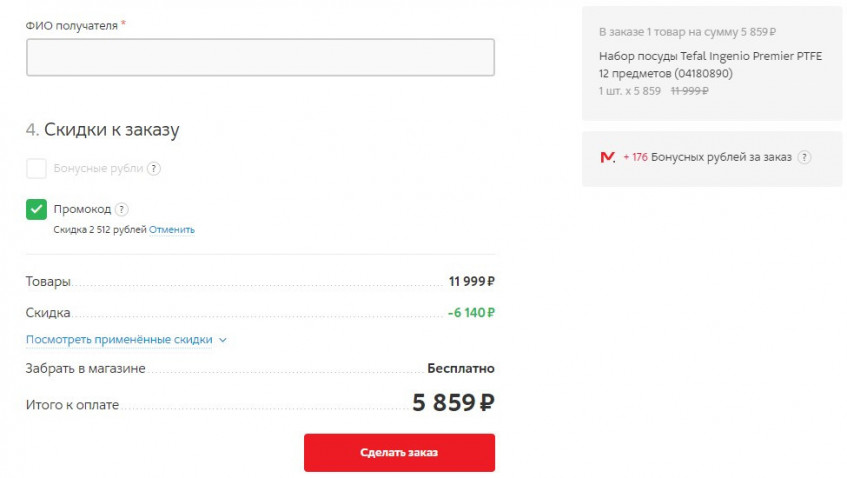
Task: Click chevron arrow after применённые скидки
Action: [x=223, y=340]
